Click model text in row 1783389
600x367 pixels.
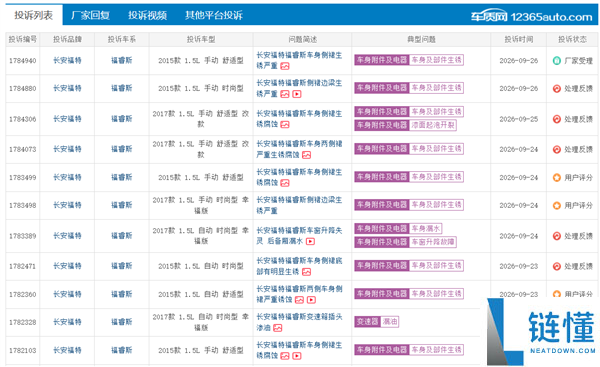(201, 236)
